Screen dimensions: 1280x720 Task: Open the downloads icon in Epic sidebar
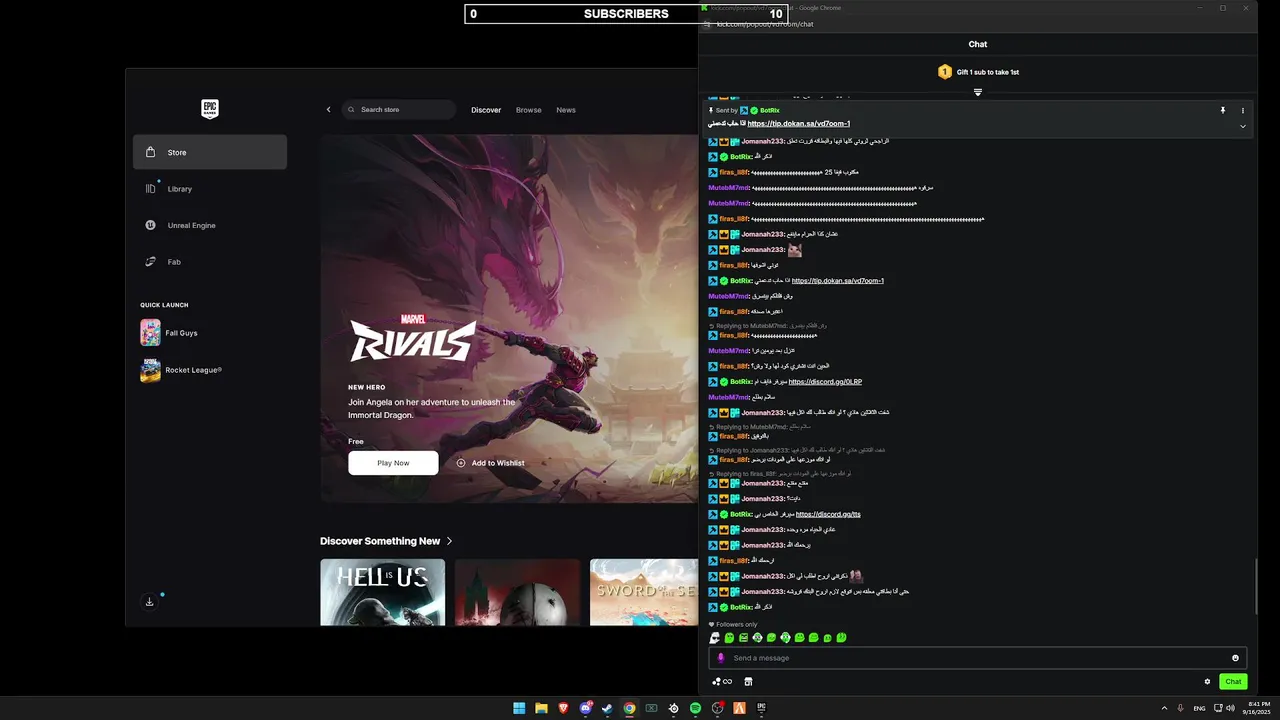149,601
